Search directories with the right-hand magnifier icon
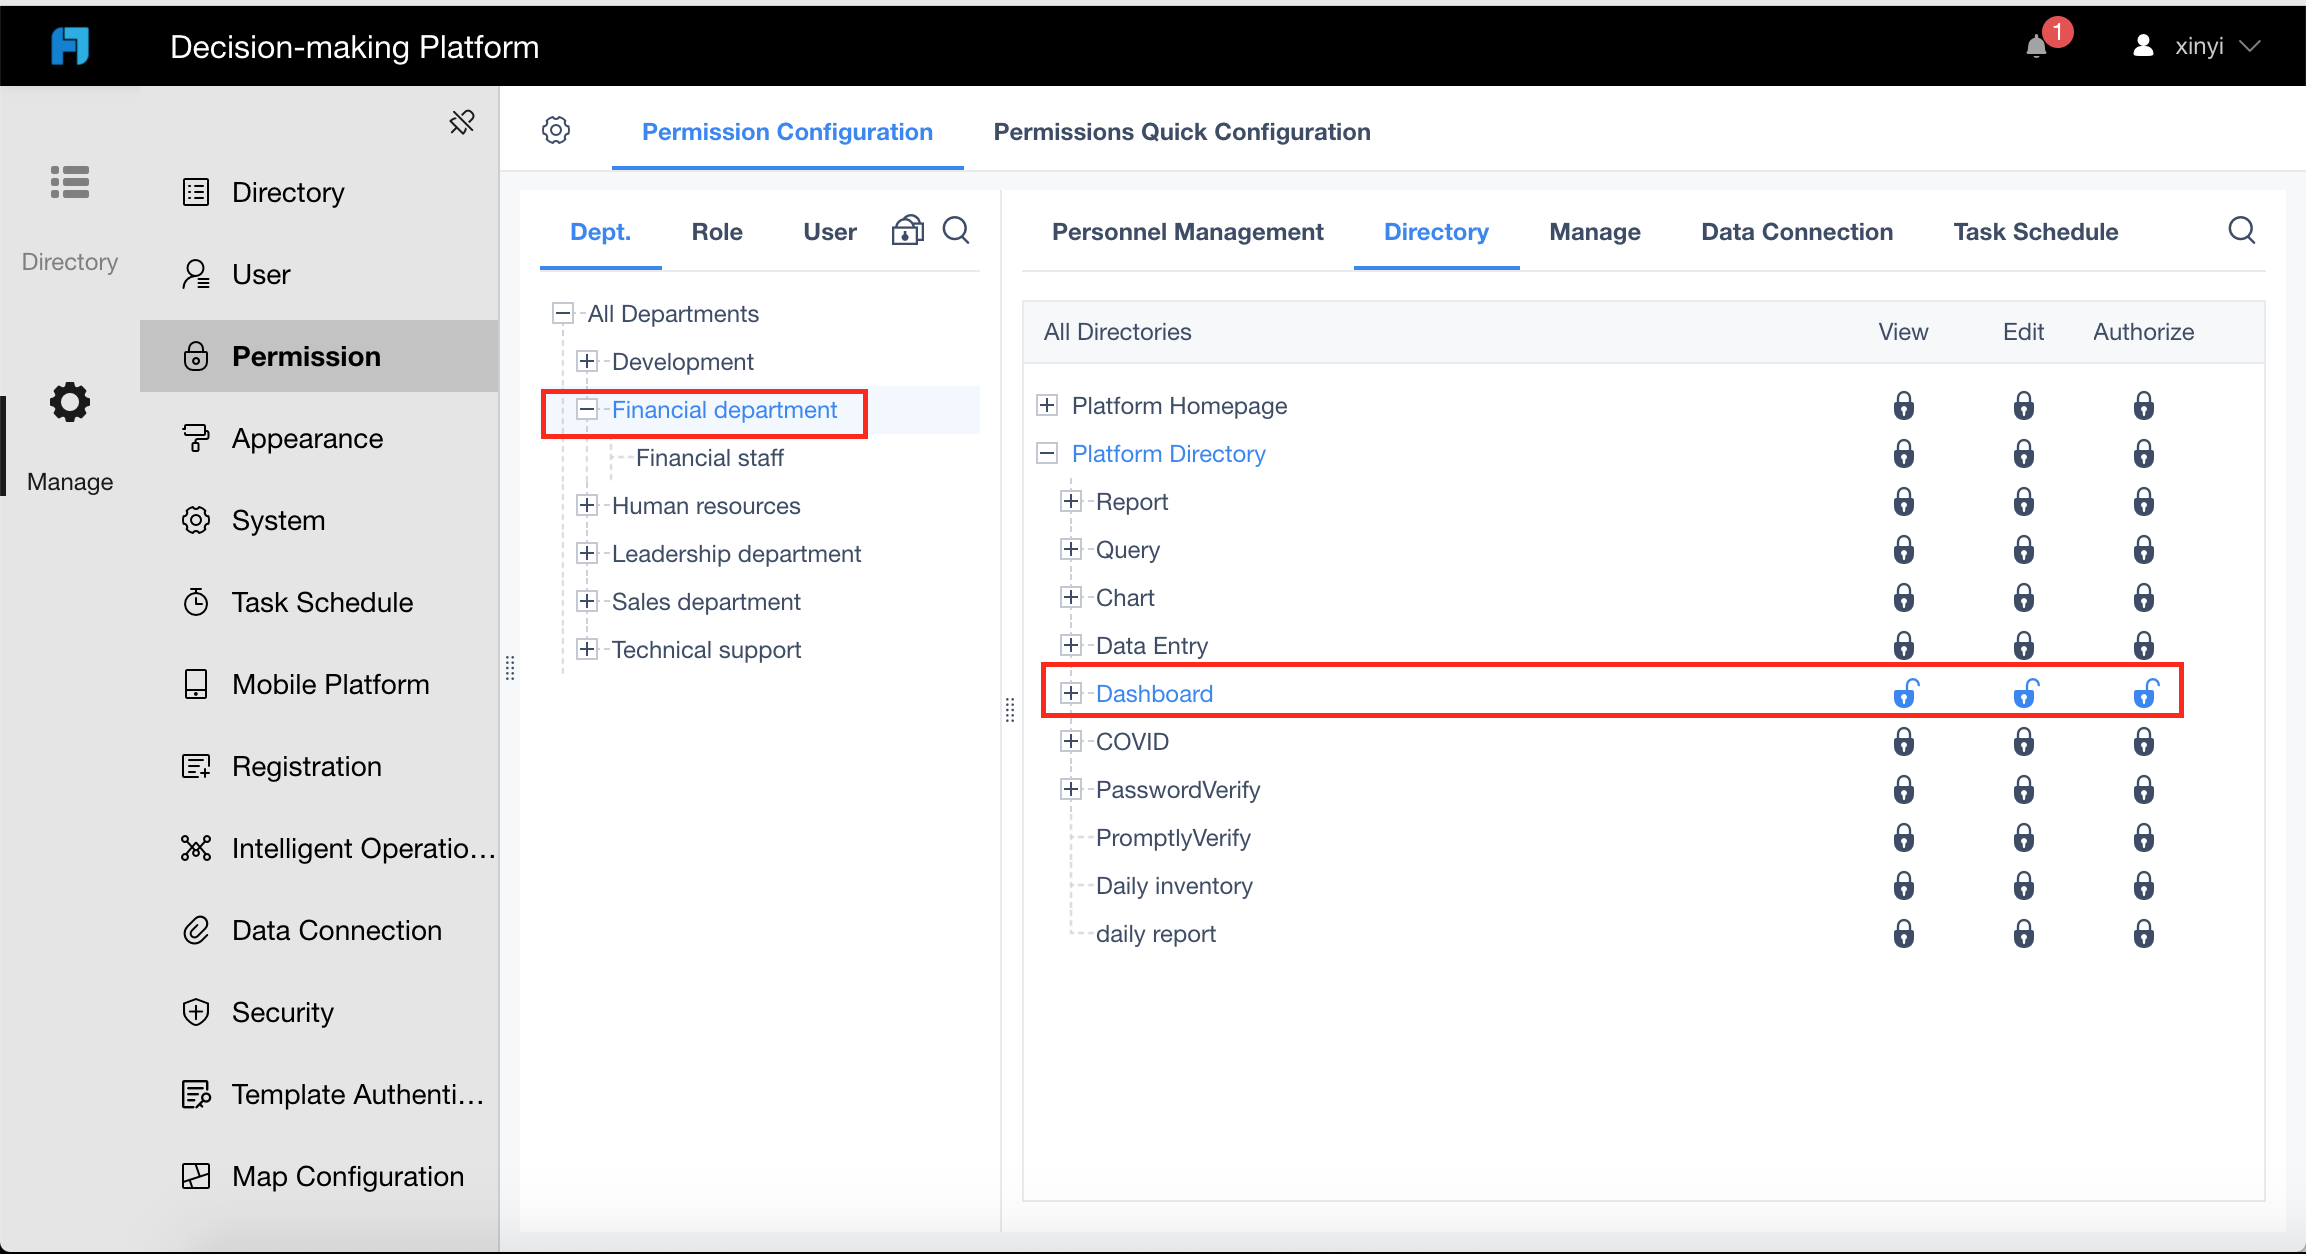Viewport: 2306px width, 1254px height. (2242, 231)
